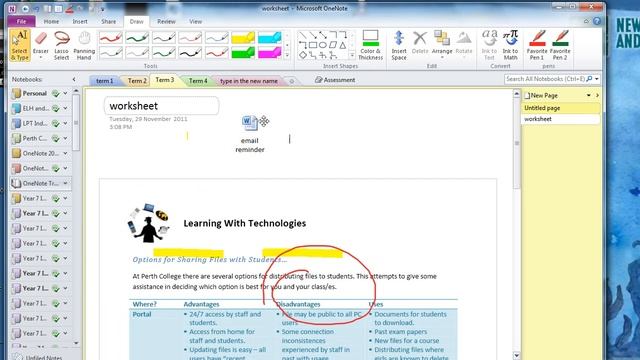Open Color & Thickness settings
Image resolution: width=640 pixels, height=360 pixels.
coord(370,45)
